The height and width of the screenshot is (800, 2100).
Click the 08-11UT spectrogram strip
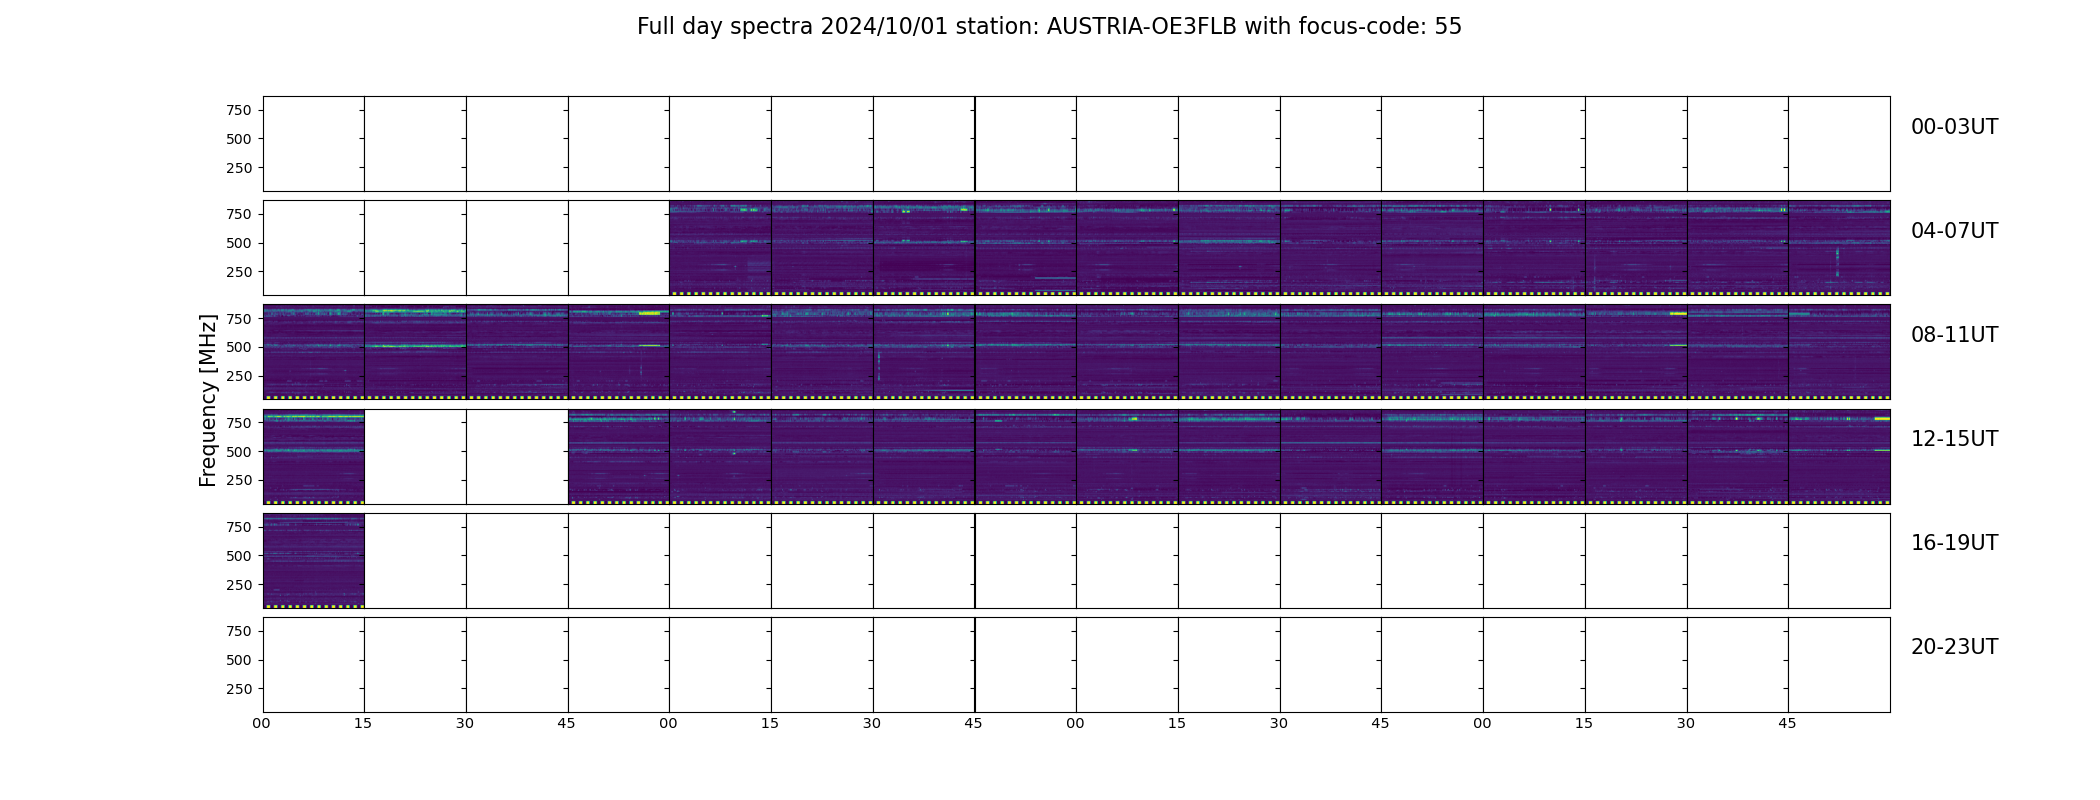(x=1076, y=352)
